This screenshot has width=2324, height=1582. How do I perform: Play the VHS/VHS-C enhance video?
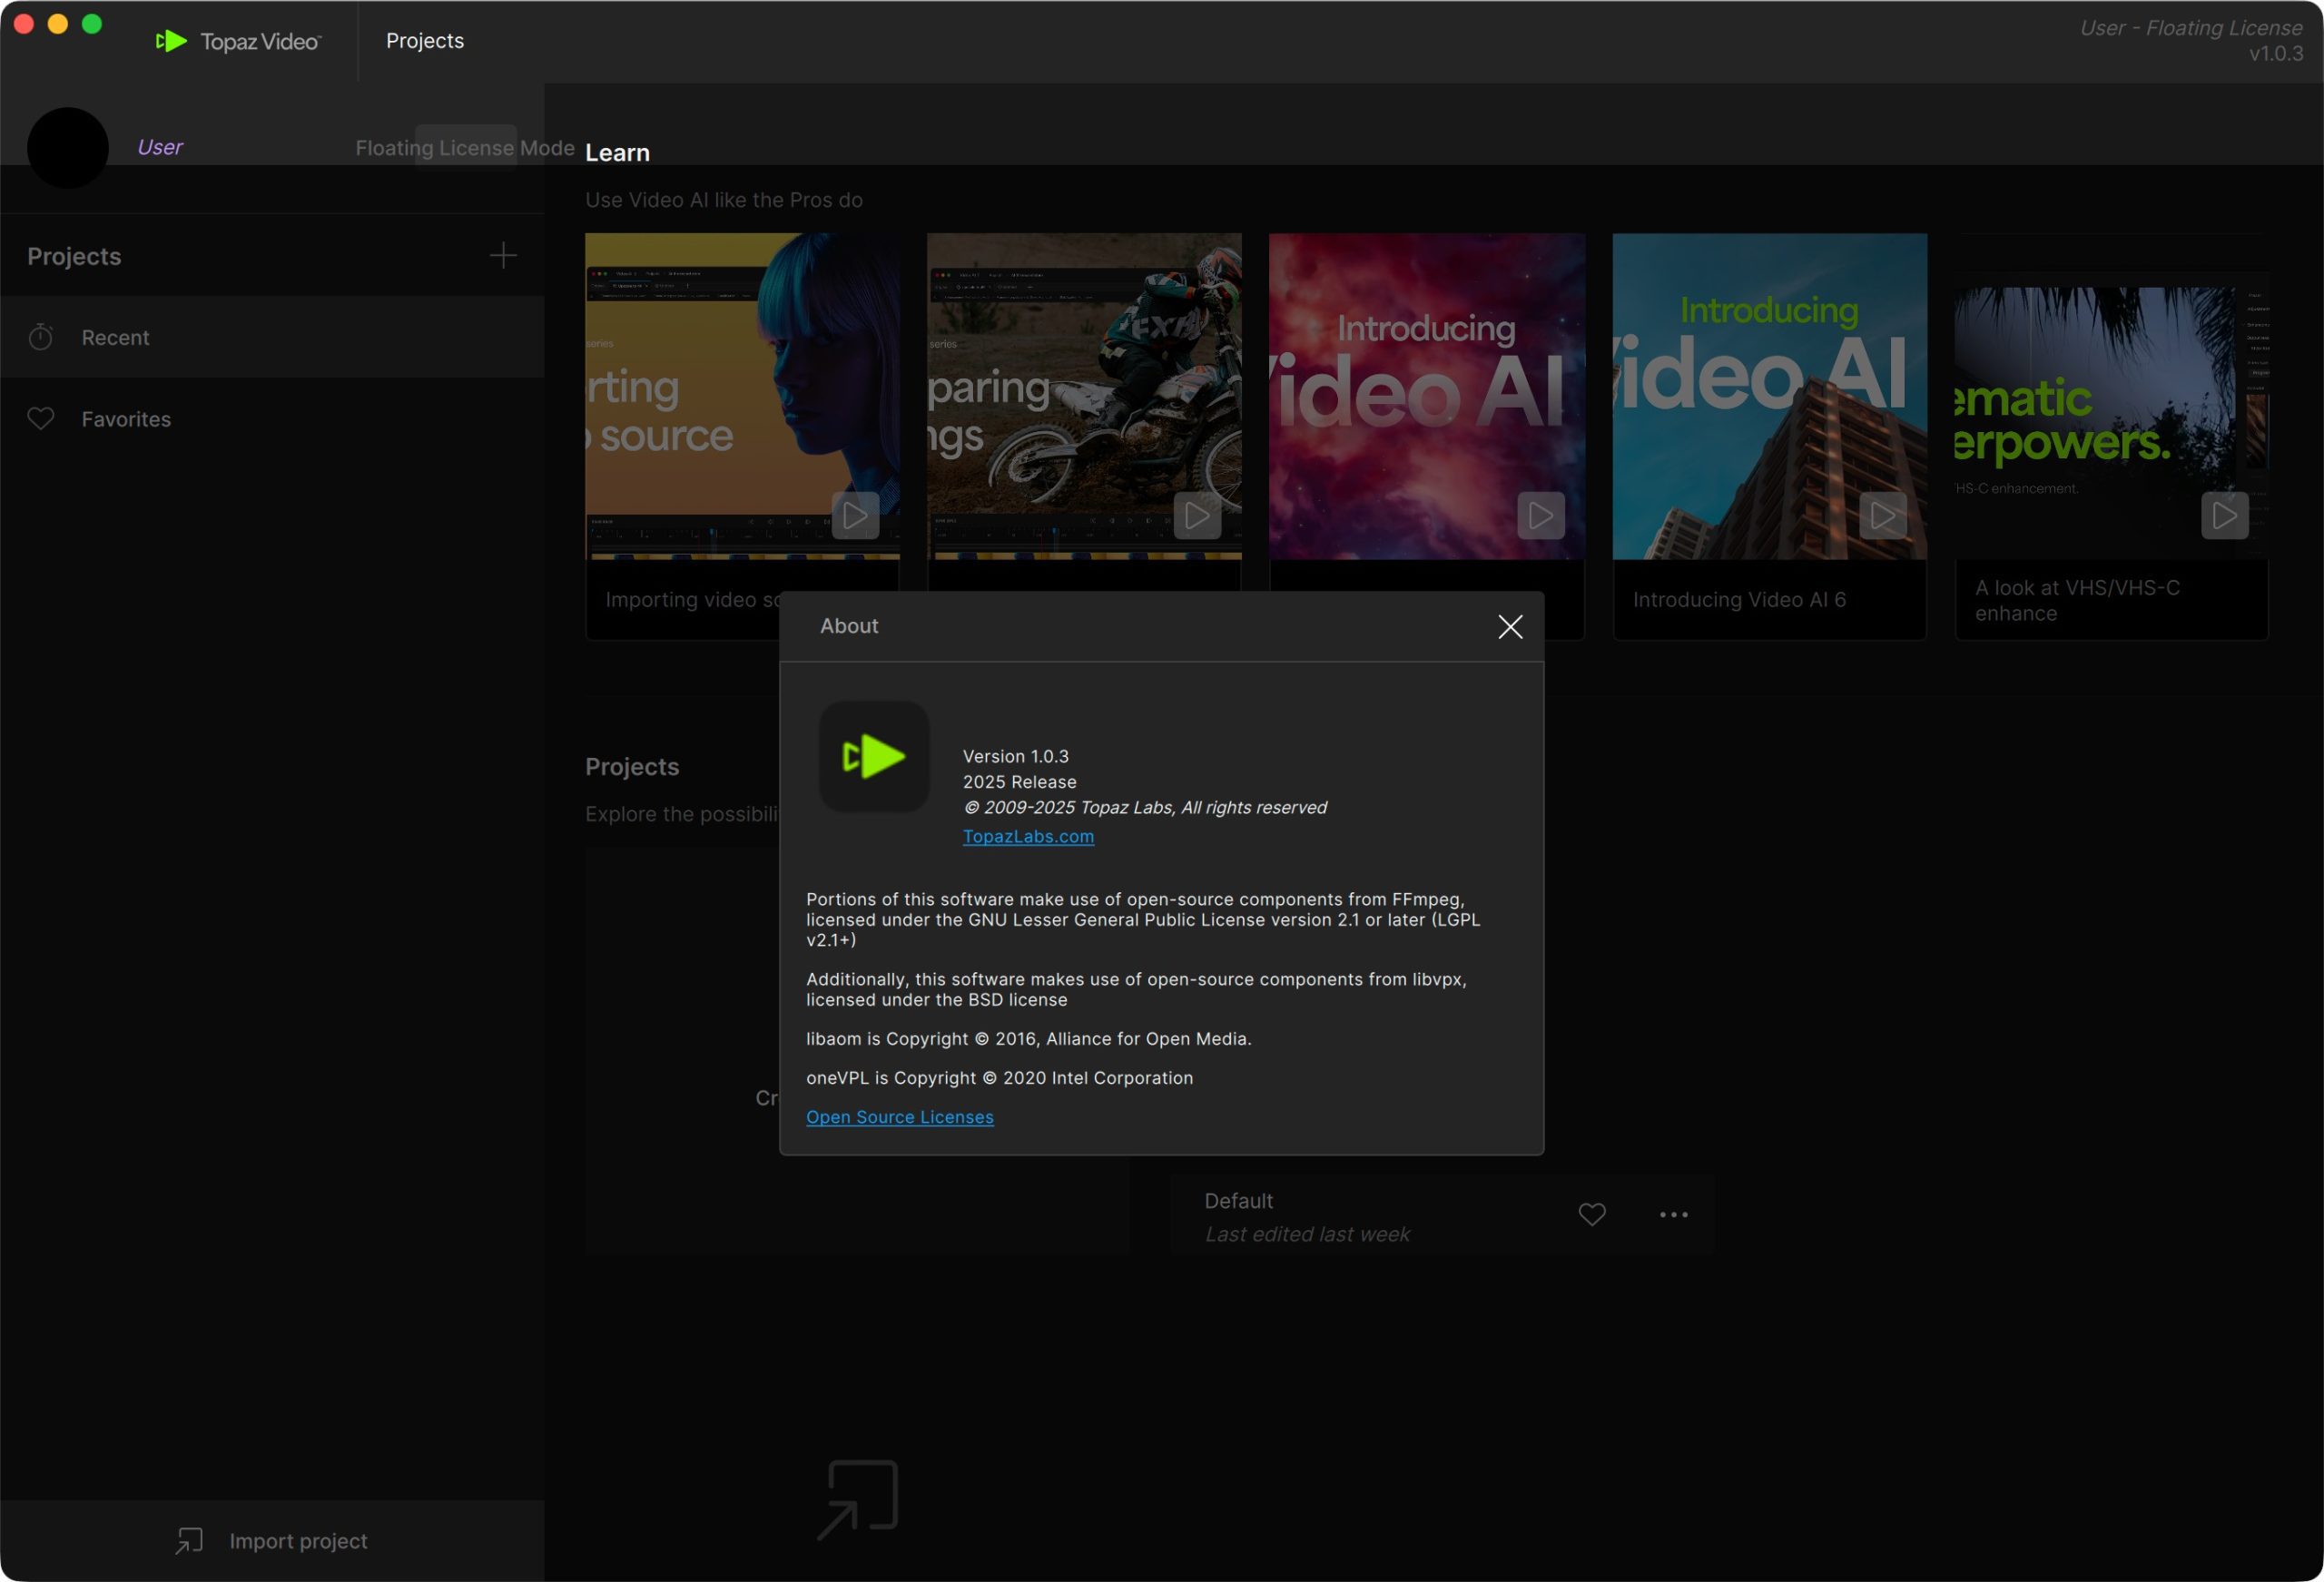click(x=2224, y=516)
